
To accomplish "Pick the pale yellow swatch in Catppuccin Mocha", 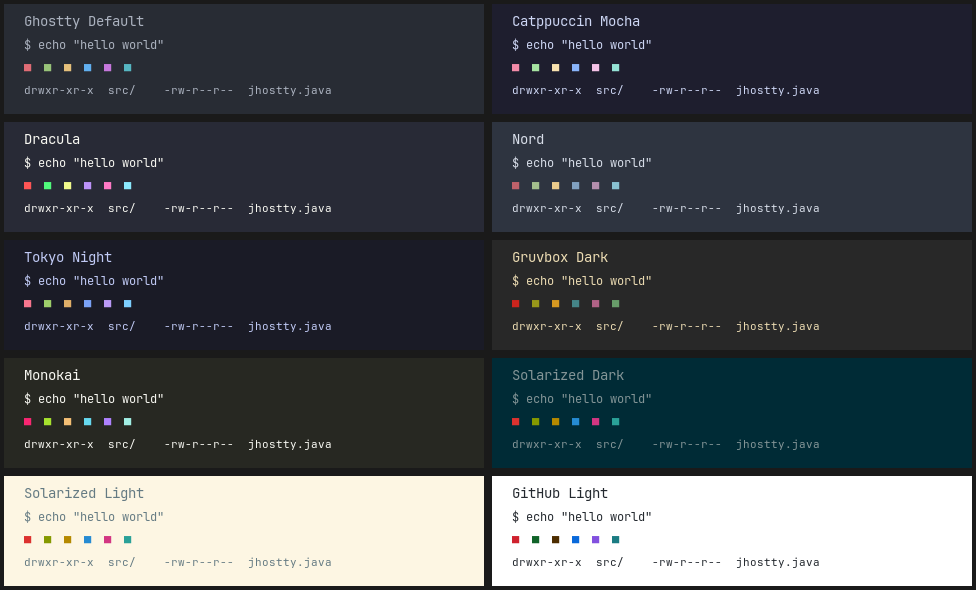I will (555, 68).
